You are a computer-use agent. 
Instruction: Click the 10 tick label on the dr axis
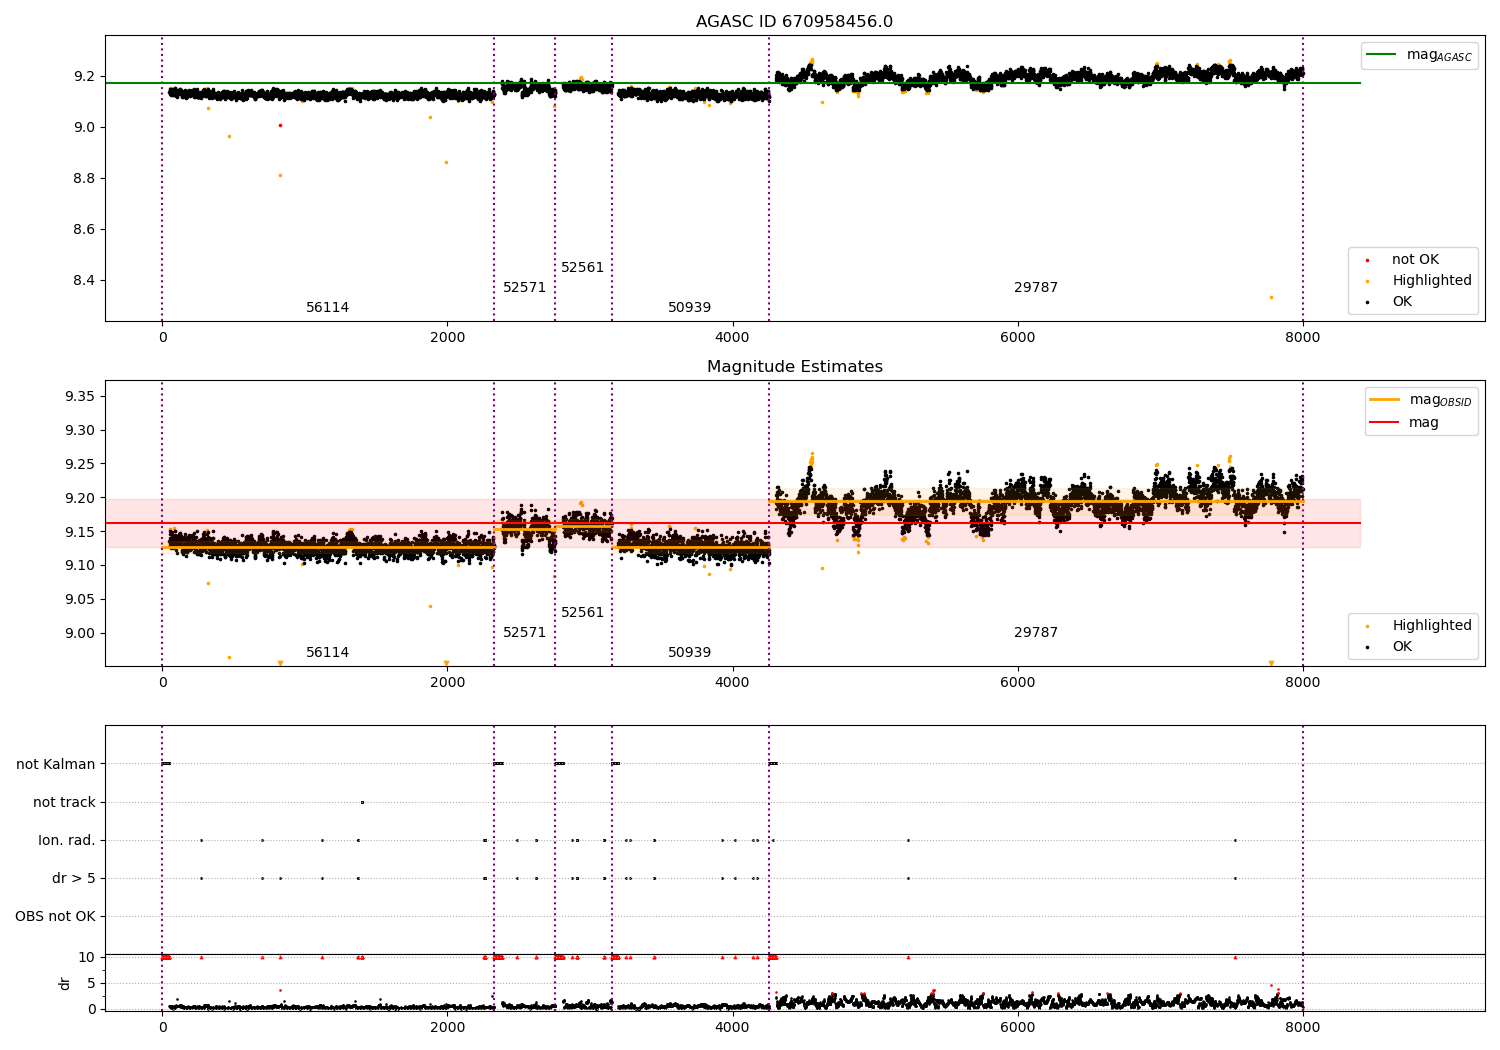pos(87,958)
